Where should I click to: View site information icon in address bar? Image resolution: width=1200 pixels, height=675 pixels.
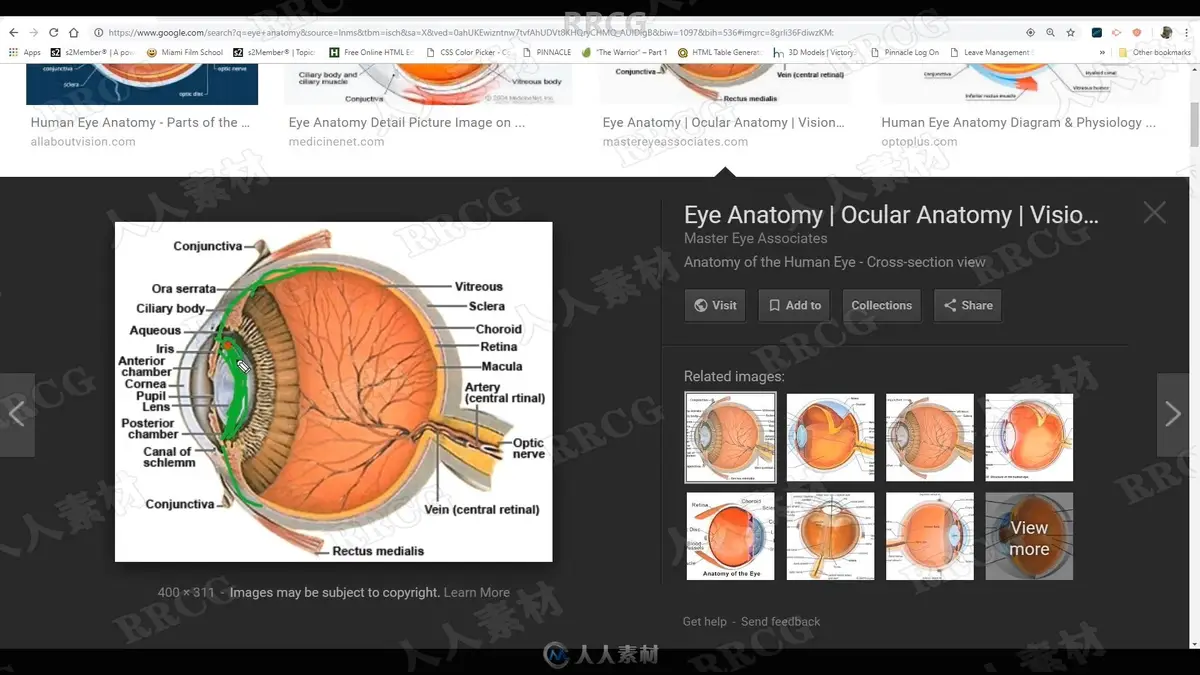98,33
